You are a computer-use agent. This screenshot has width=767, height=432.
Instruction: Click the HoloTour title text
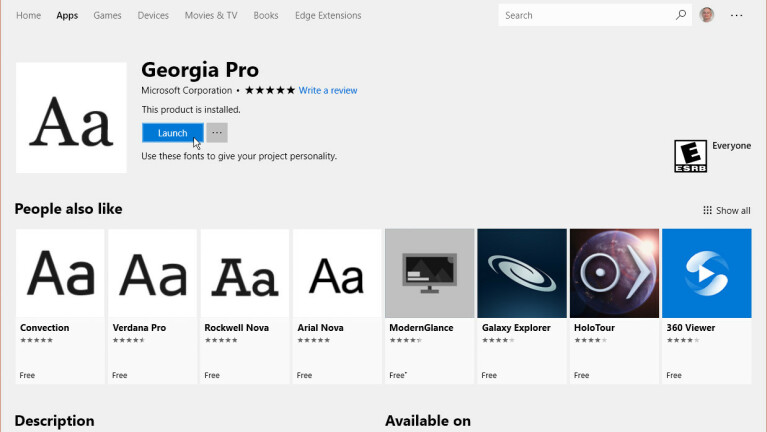[594, 328]
